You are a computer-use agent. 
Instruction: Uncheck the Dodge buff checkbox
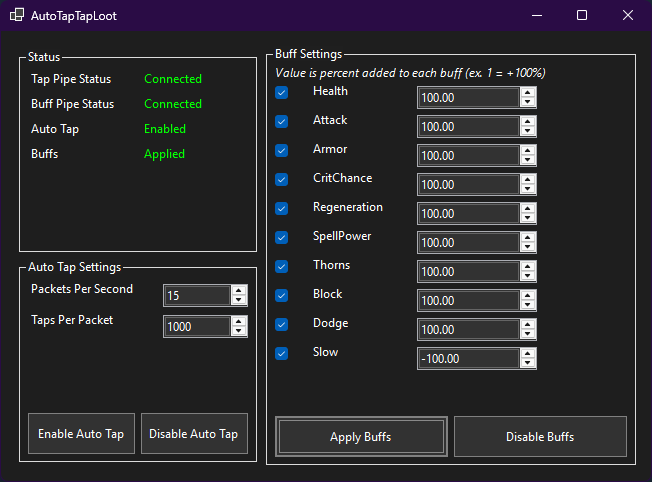click(282, 324)
